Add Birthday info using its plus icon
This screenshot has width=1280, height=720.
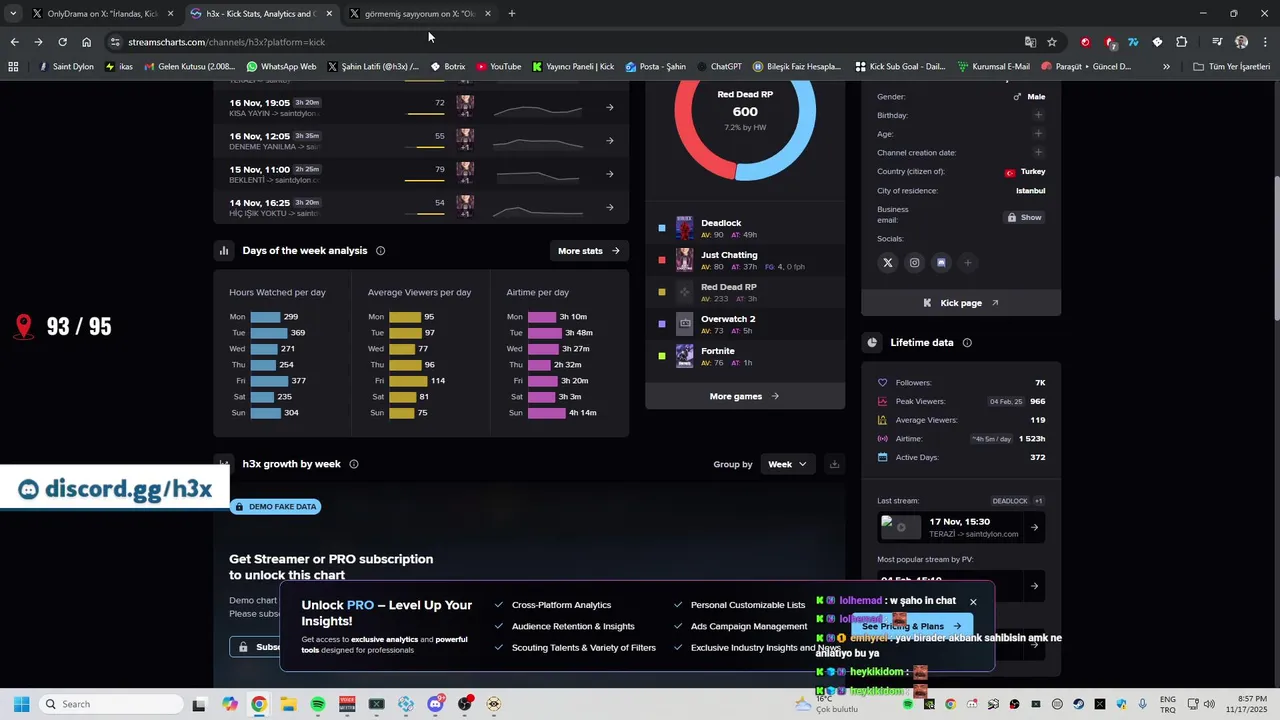[x=1038, y=115]
